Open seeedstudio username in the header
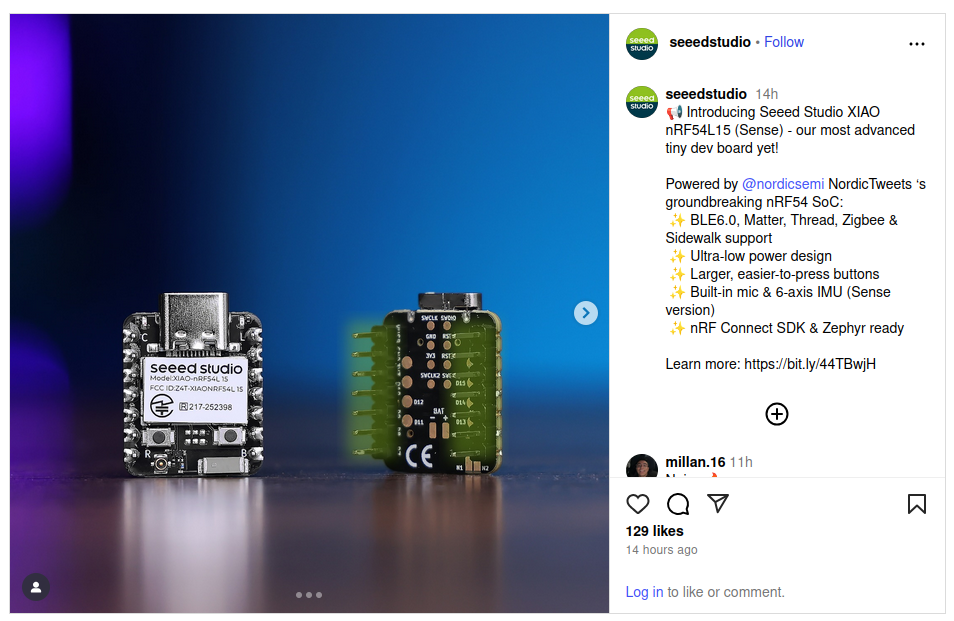 [709, 42]
